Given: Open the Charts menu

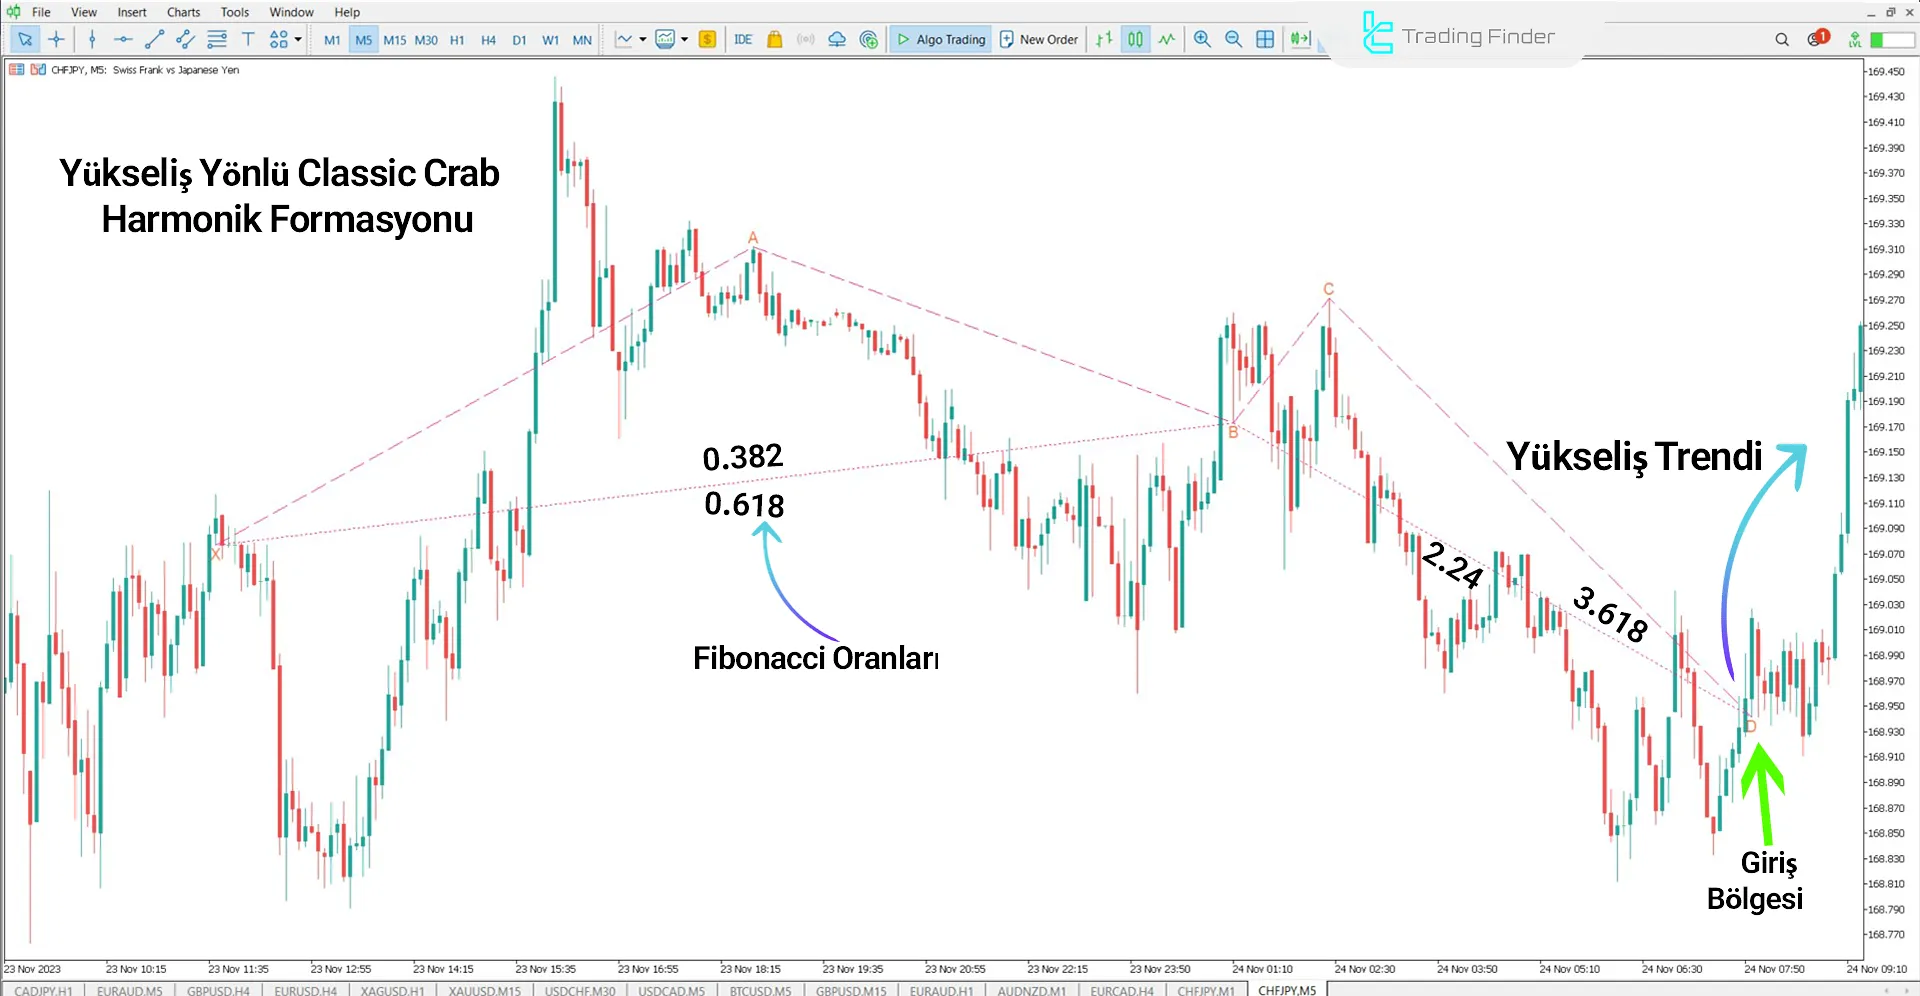Looking at the screenshot, I should tap(183, 12).
